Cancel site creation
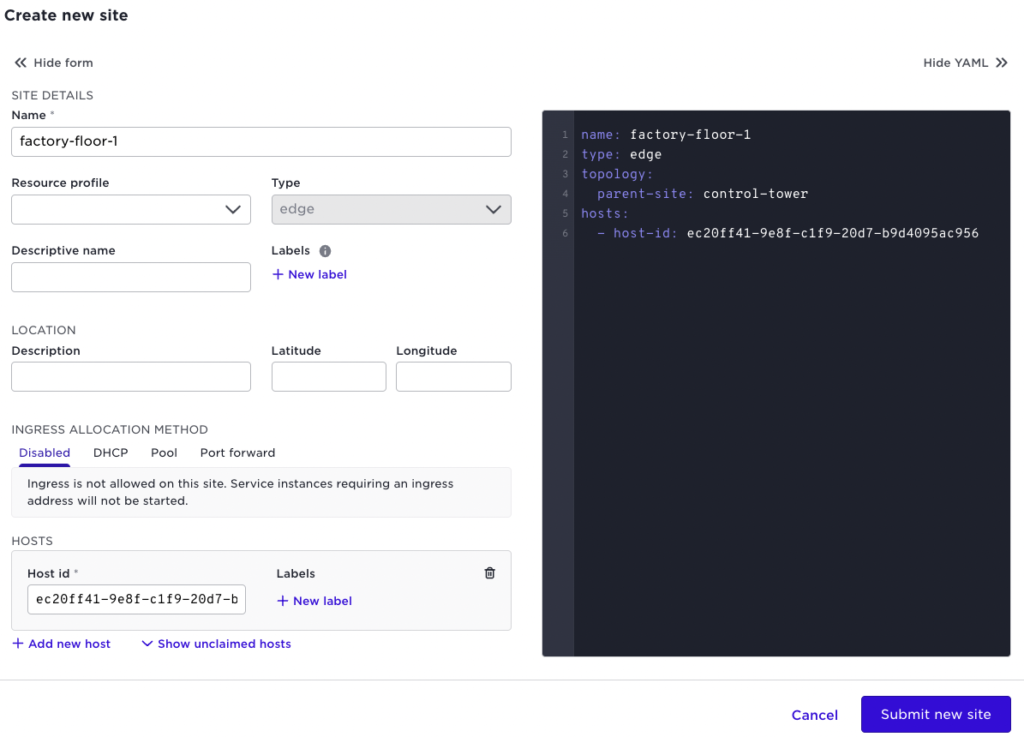Image resolution: width=1024 pixels, height=737 pixels. click(814, 714)
